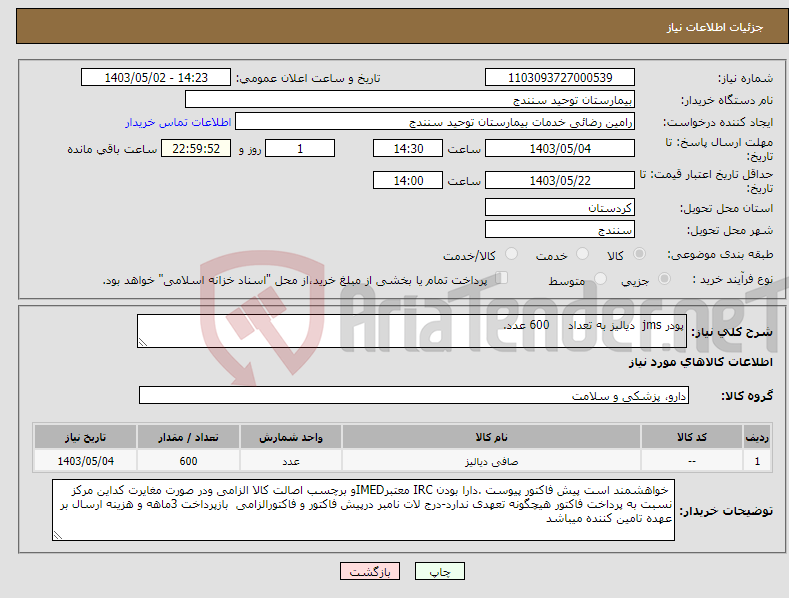789x598 pixels.
Task: Click the اطلاعات کالاهای مورد نیاز section heading
Action: (700, 362)
